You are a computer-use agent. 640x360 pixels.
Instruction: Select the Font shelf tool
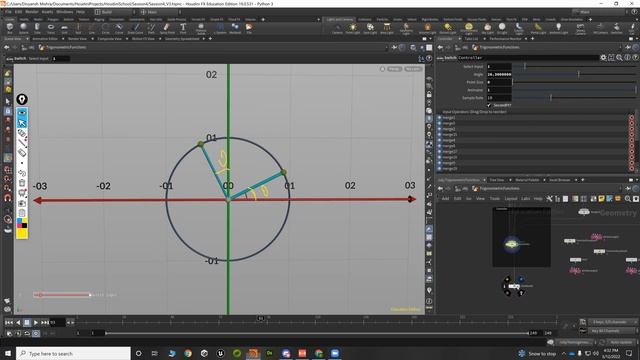pos(183,28)
